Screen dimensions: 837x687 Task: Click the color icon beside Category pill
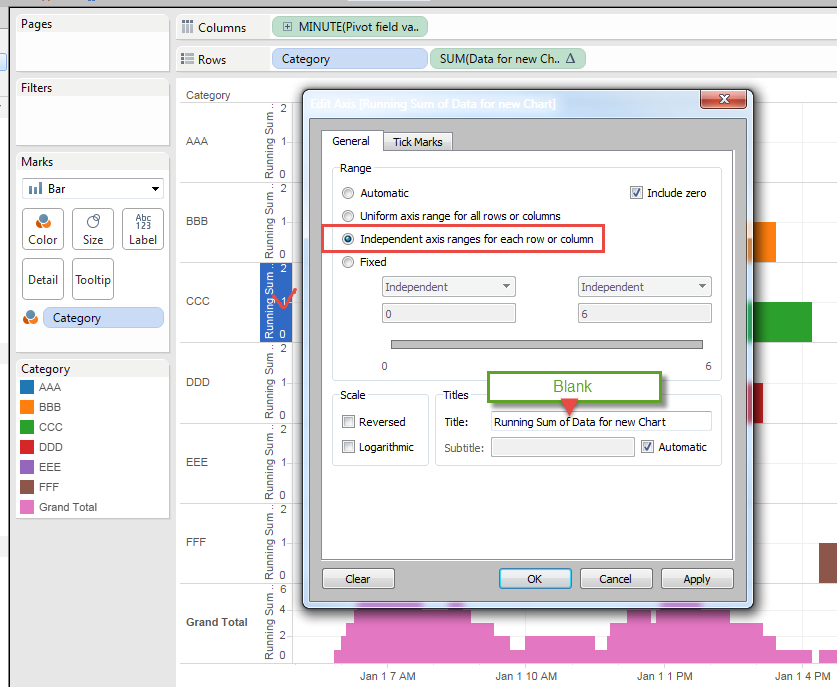point(30,318)
